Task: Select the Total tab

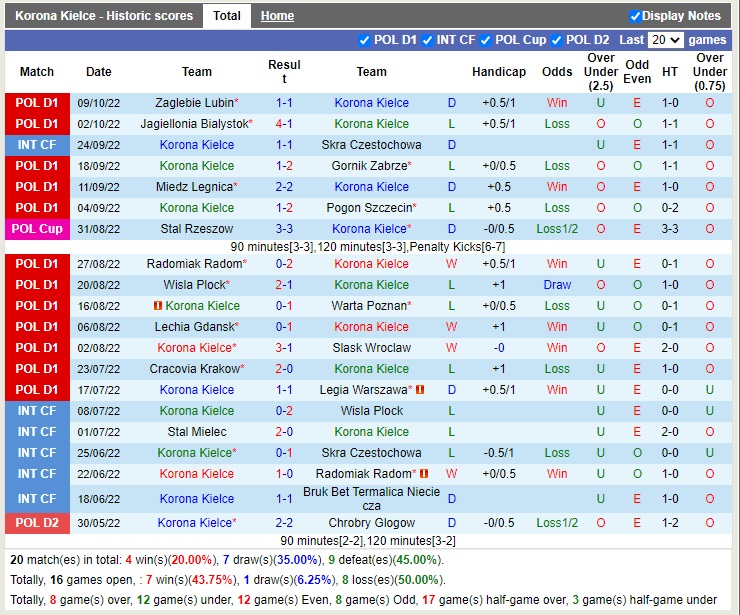Action: click(227, 16)
